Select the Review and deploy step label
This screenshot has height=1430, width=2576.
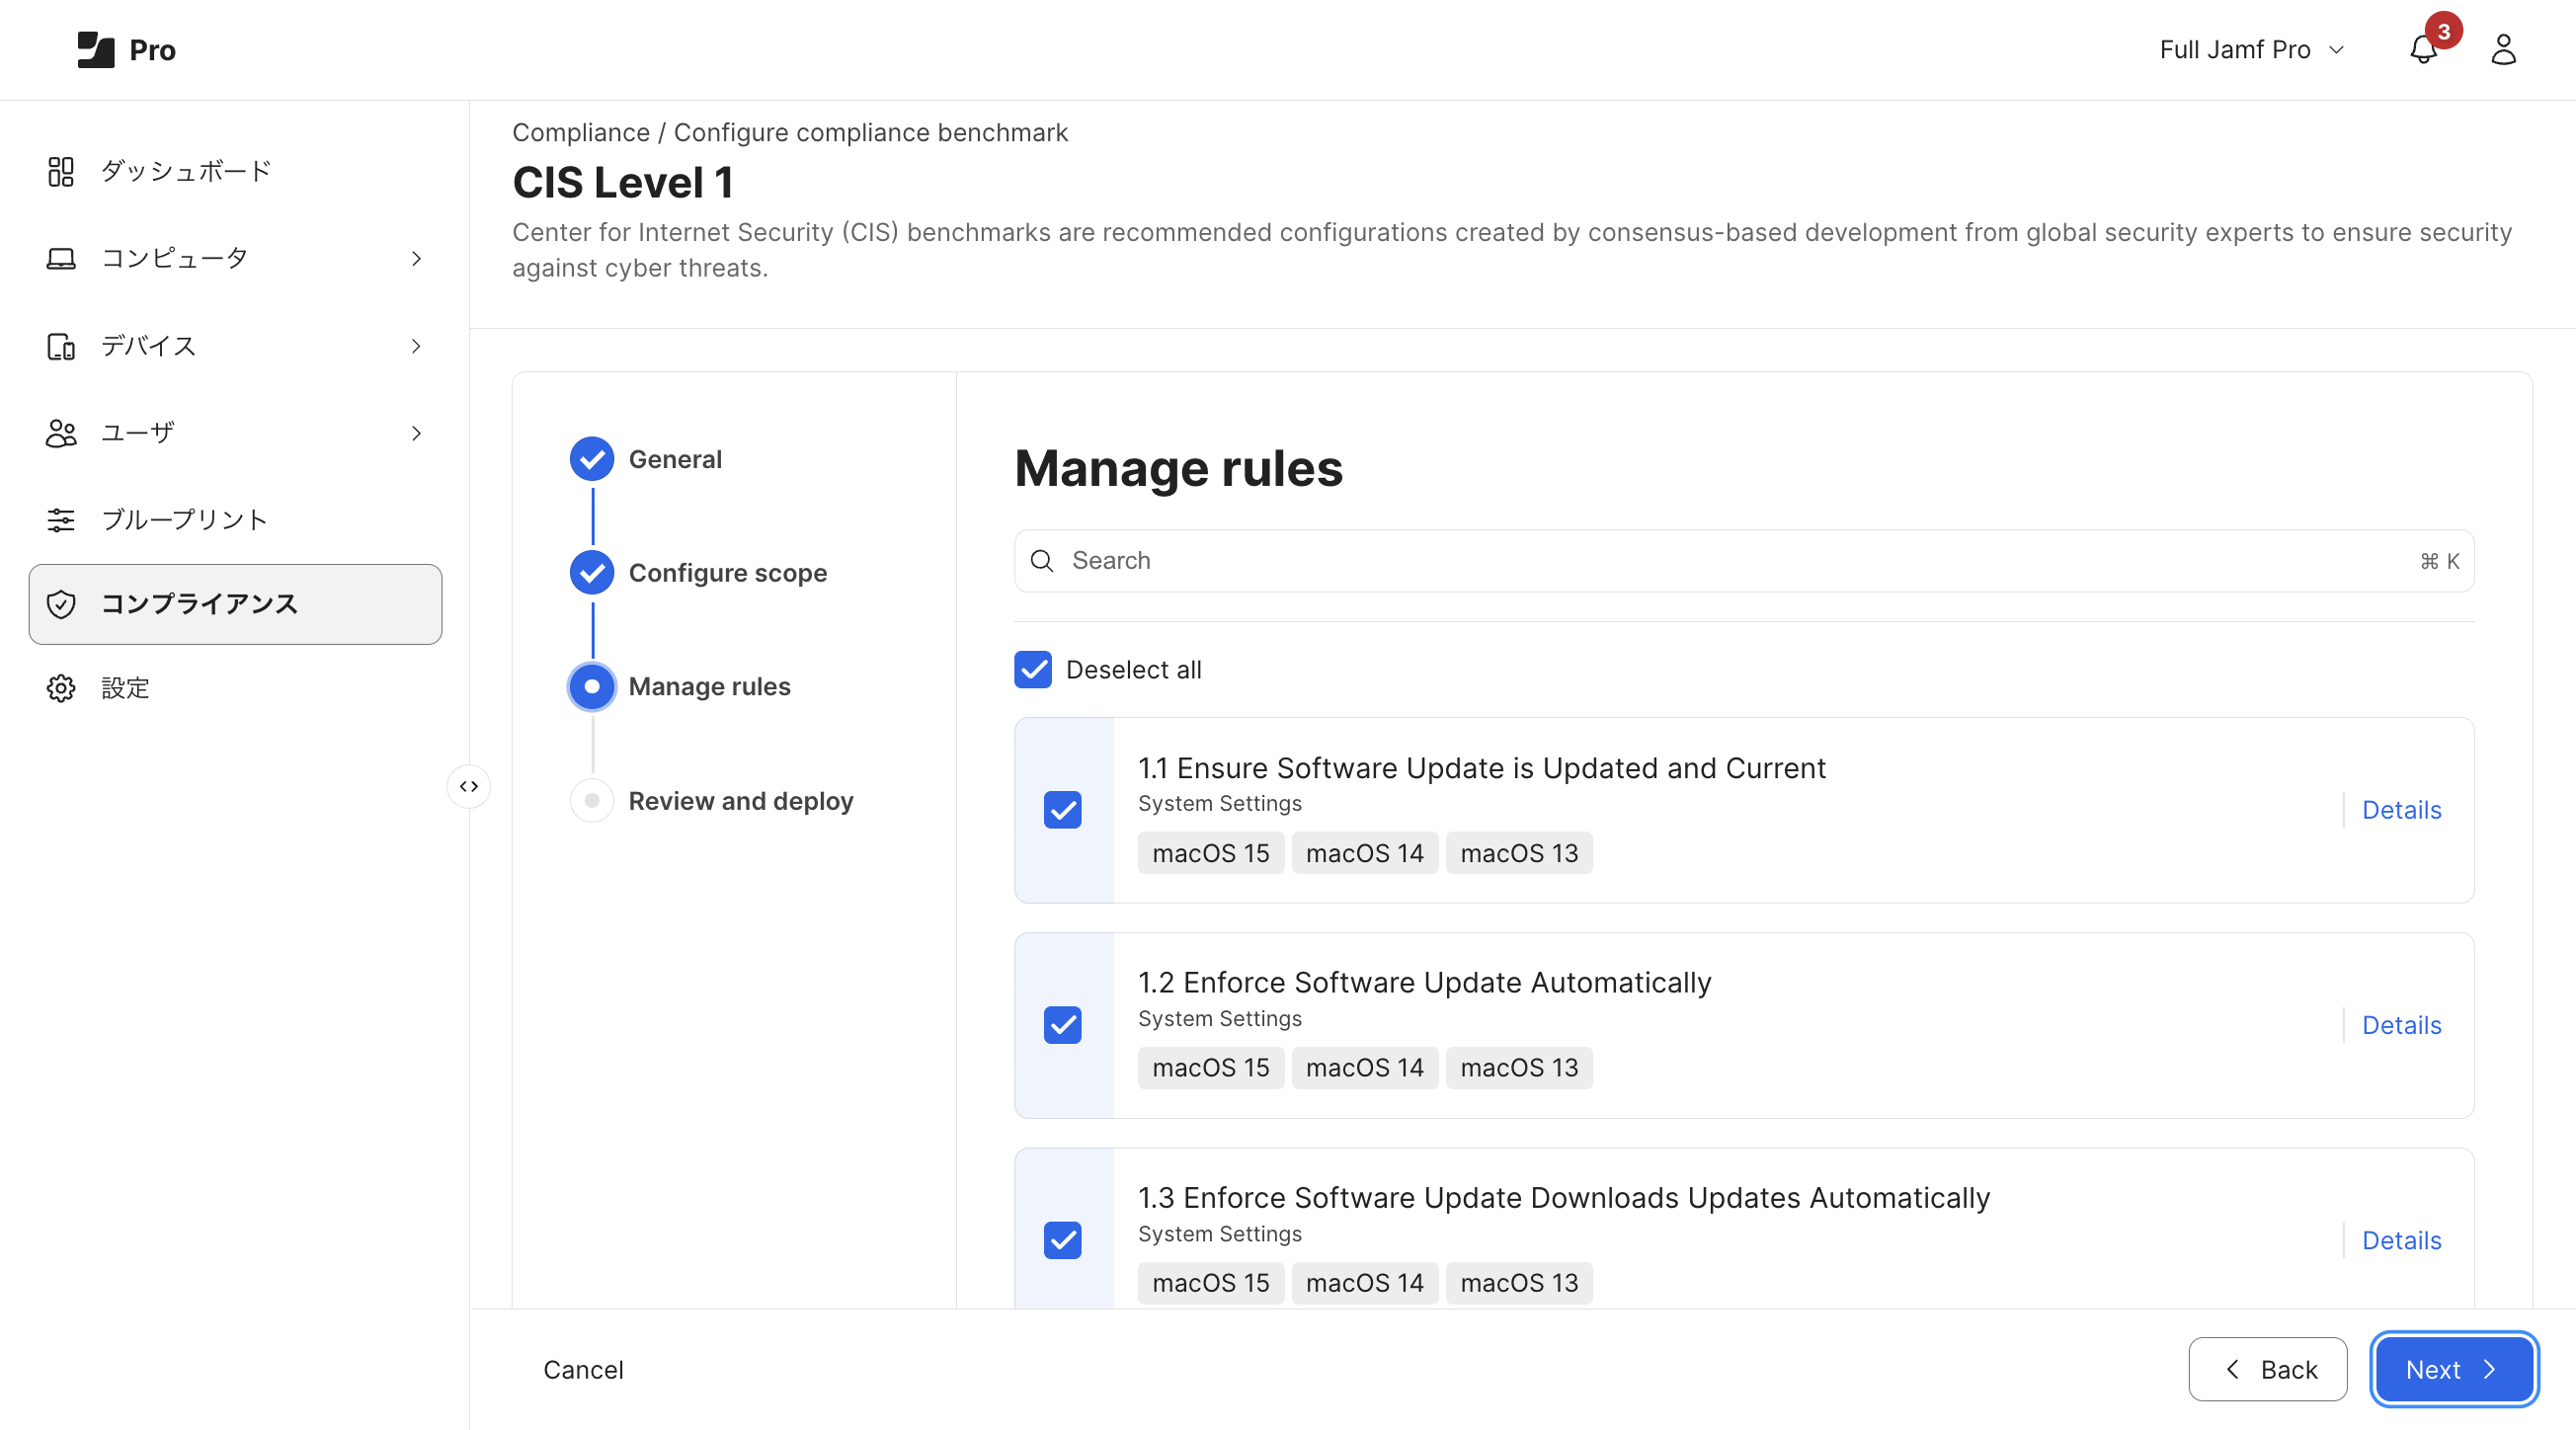(x=741, y=801)
